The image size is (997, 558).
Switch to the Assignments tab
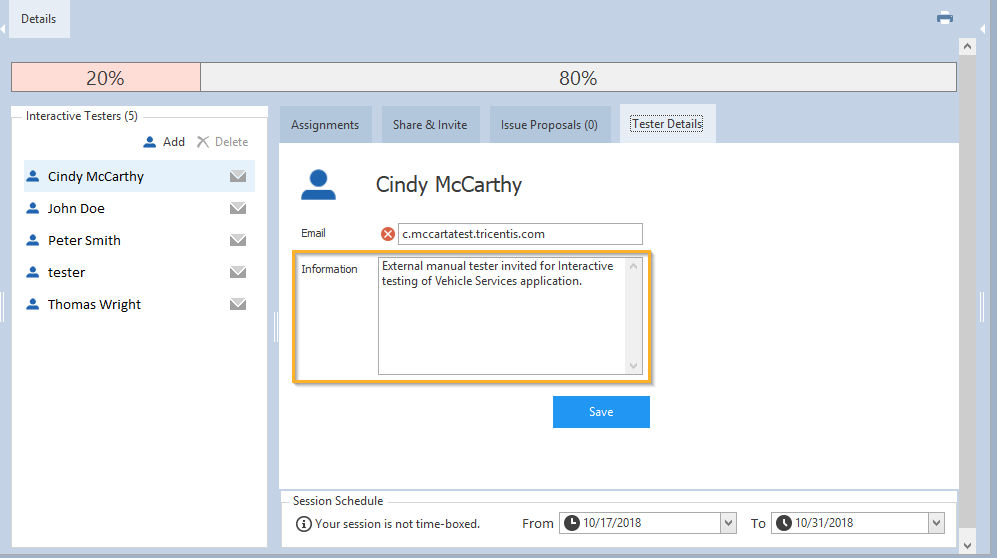325,125
